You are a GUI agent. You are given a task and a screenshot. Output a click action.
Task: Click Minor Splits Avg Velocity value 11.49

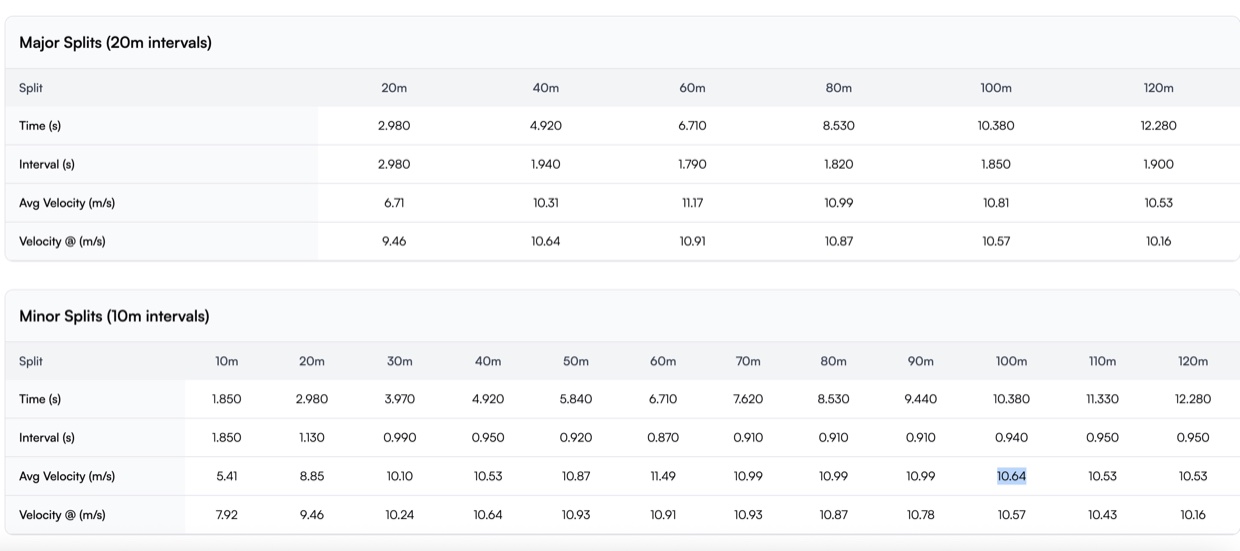point(663,476)
